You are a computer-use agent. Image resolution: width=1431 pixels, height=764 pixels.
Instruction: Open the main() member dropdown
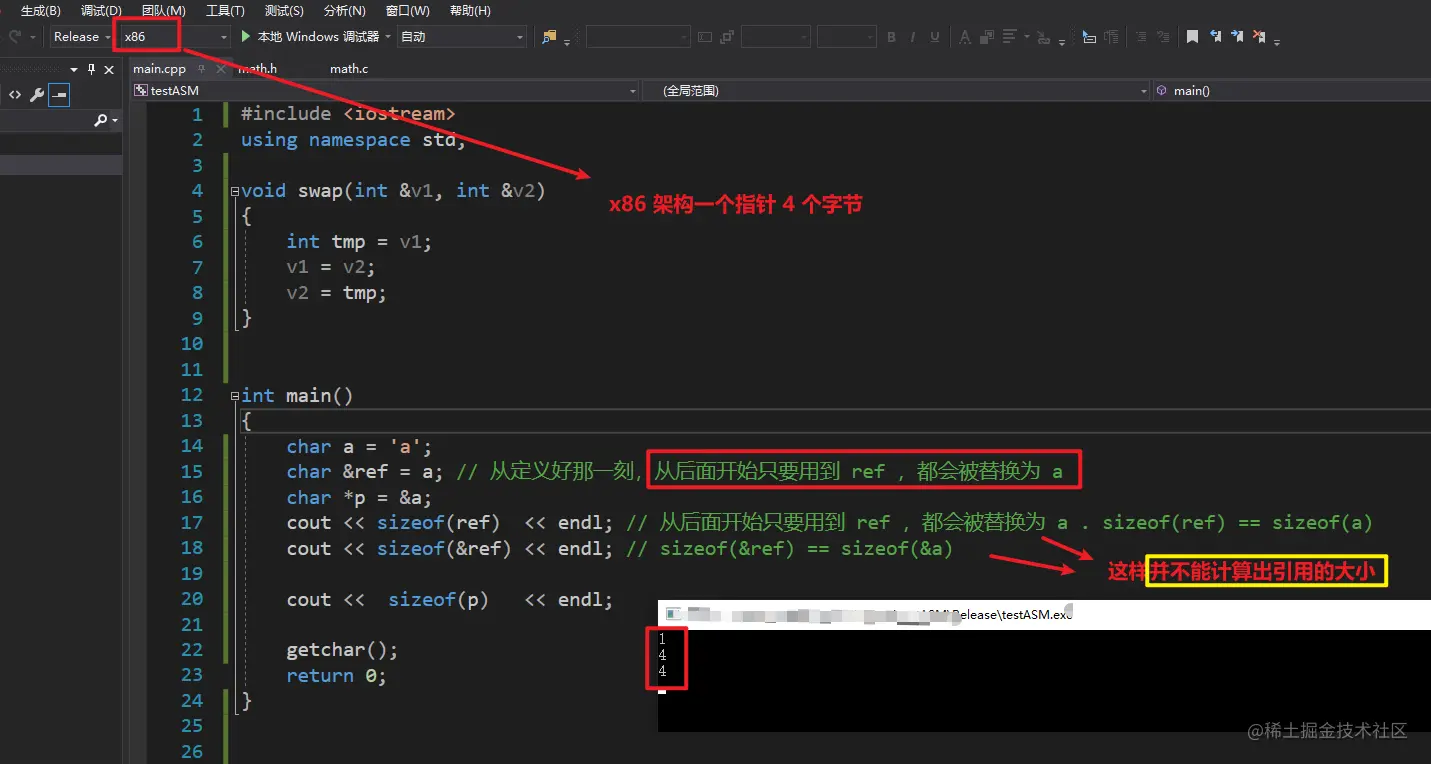pyautogui.click(x=1291, y=90)
